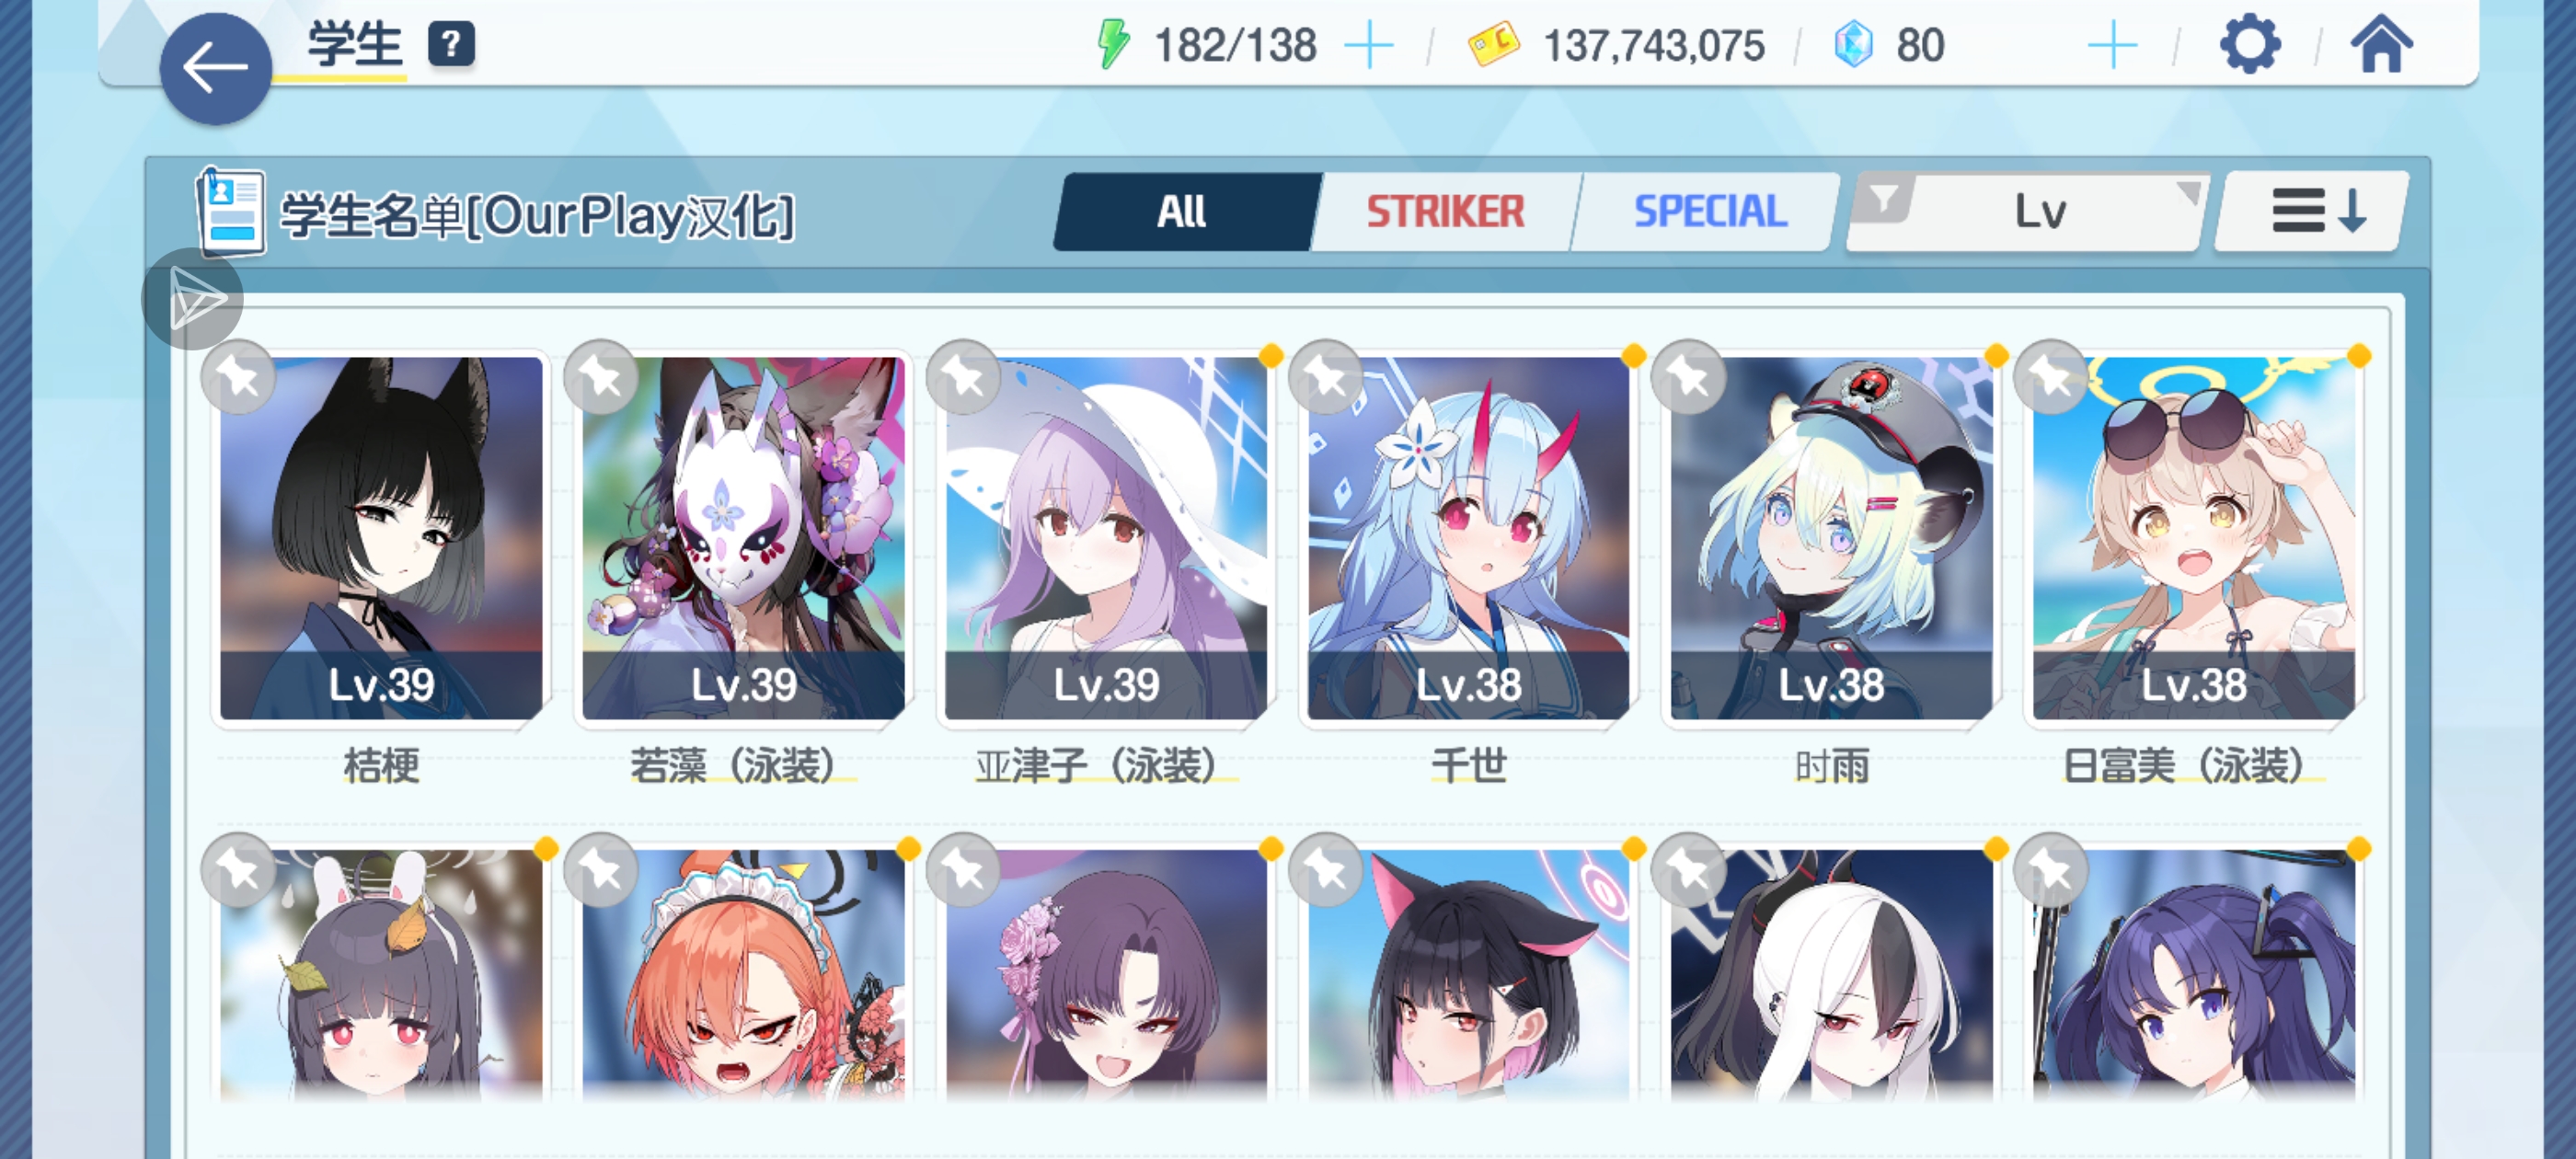Add energy with the plus next to 182/138
Image resolution: width=2576 pixels, height=1159 pixels.
pos(1368,46)
